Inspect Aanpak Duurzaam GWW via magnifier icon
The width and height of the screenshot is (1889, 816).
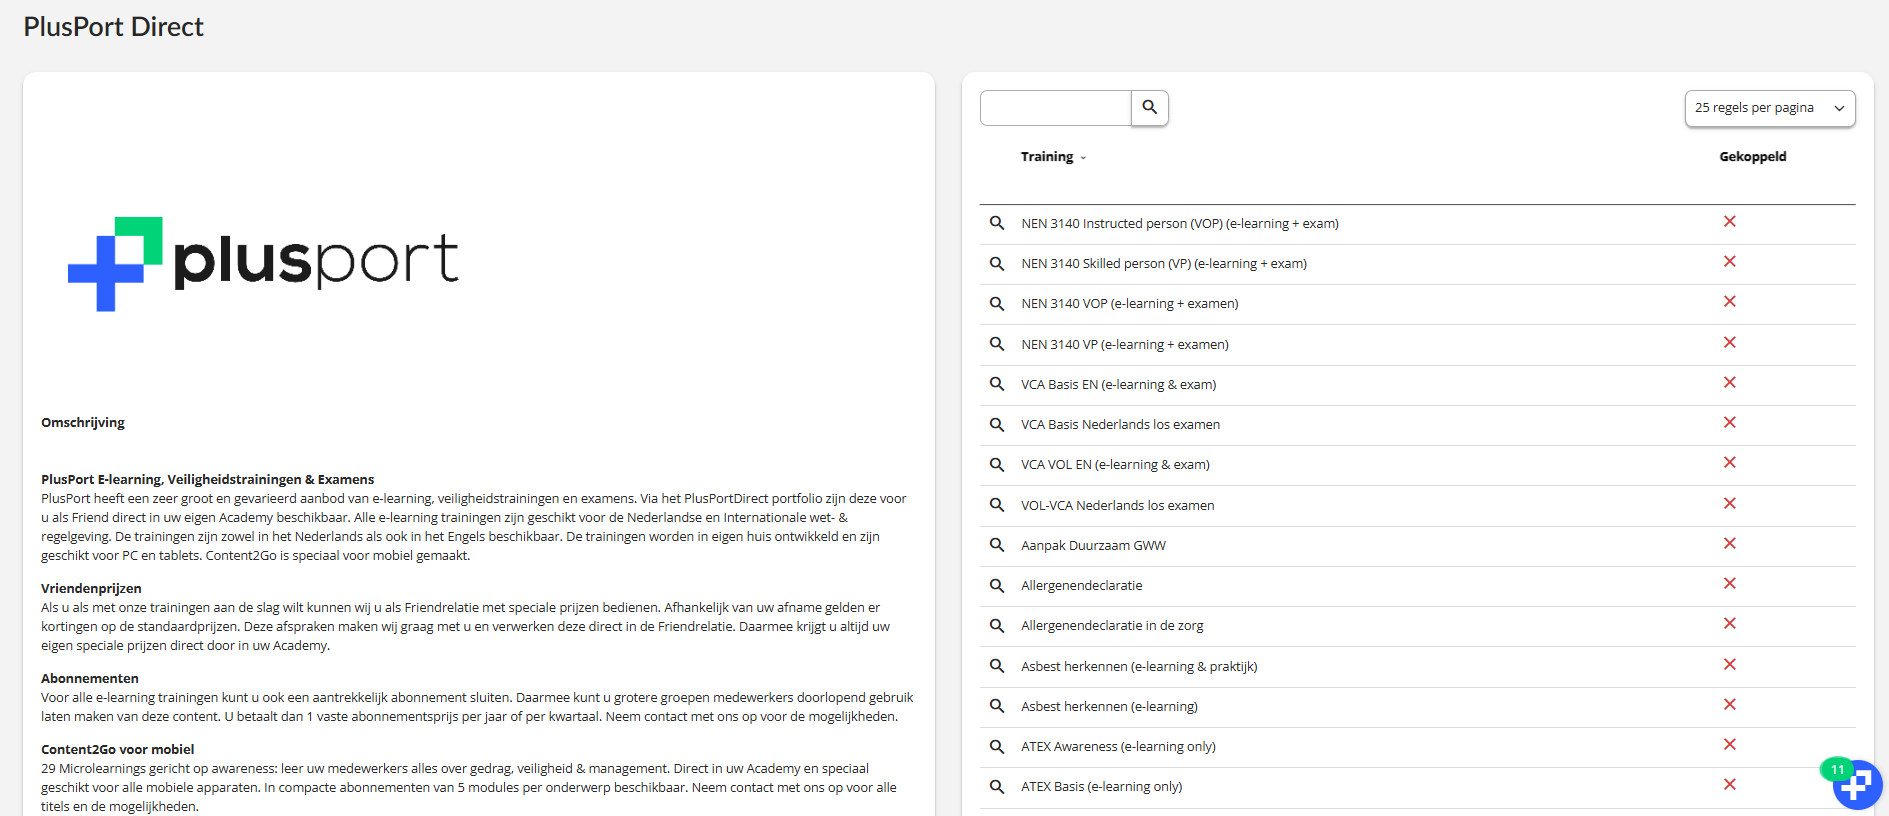[997, 545]
